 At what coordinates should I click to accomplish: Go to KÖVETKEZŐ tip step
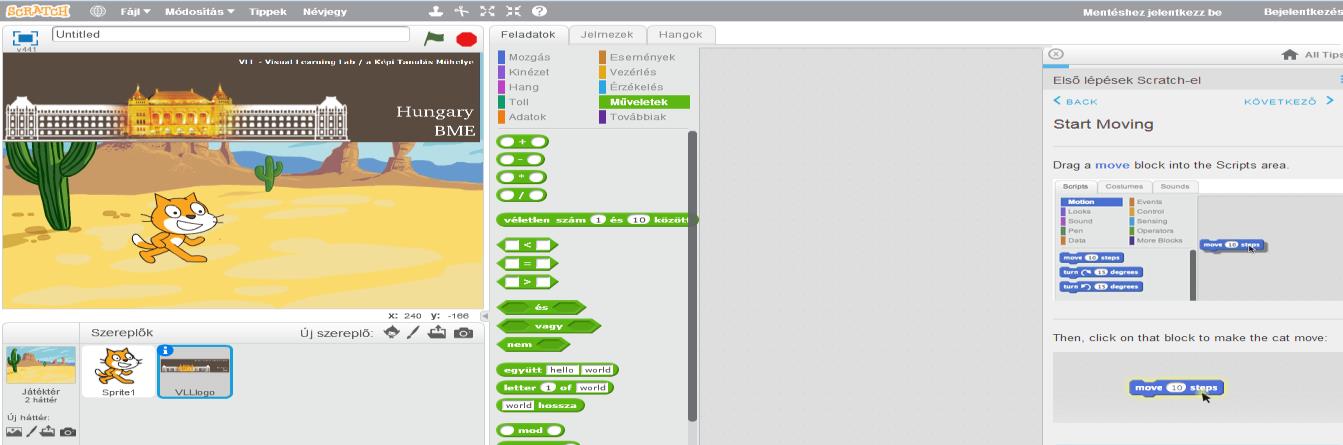[x=1288, y=101]
